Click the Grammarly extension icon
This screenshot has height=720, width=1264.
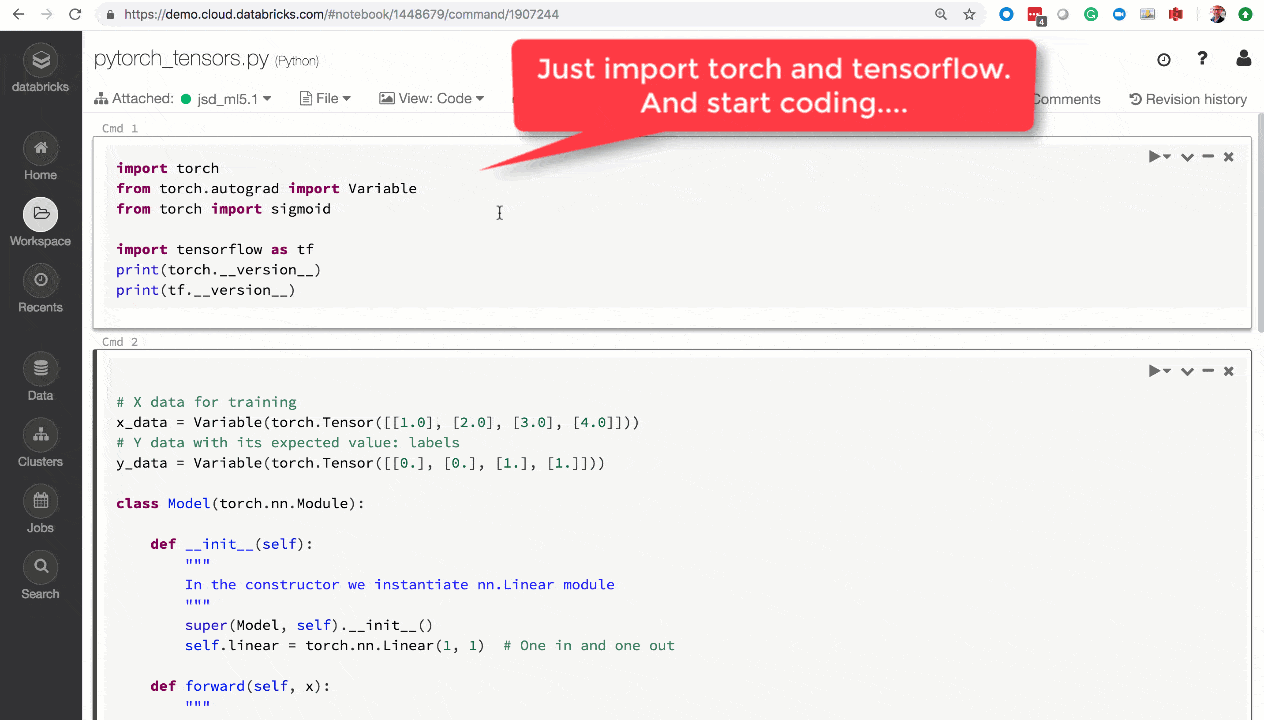point(1091,14)
